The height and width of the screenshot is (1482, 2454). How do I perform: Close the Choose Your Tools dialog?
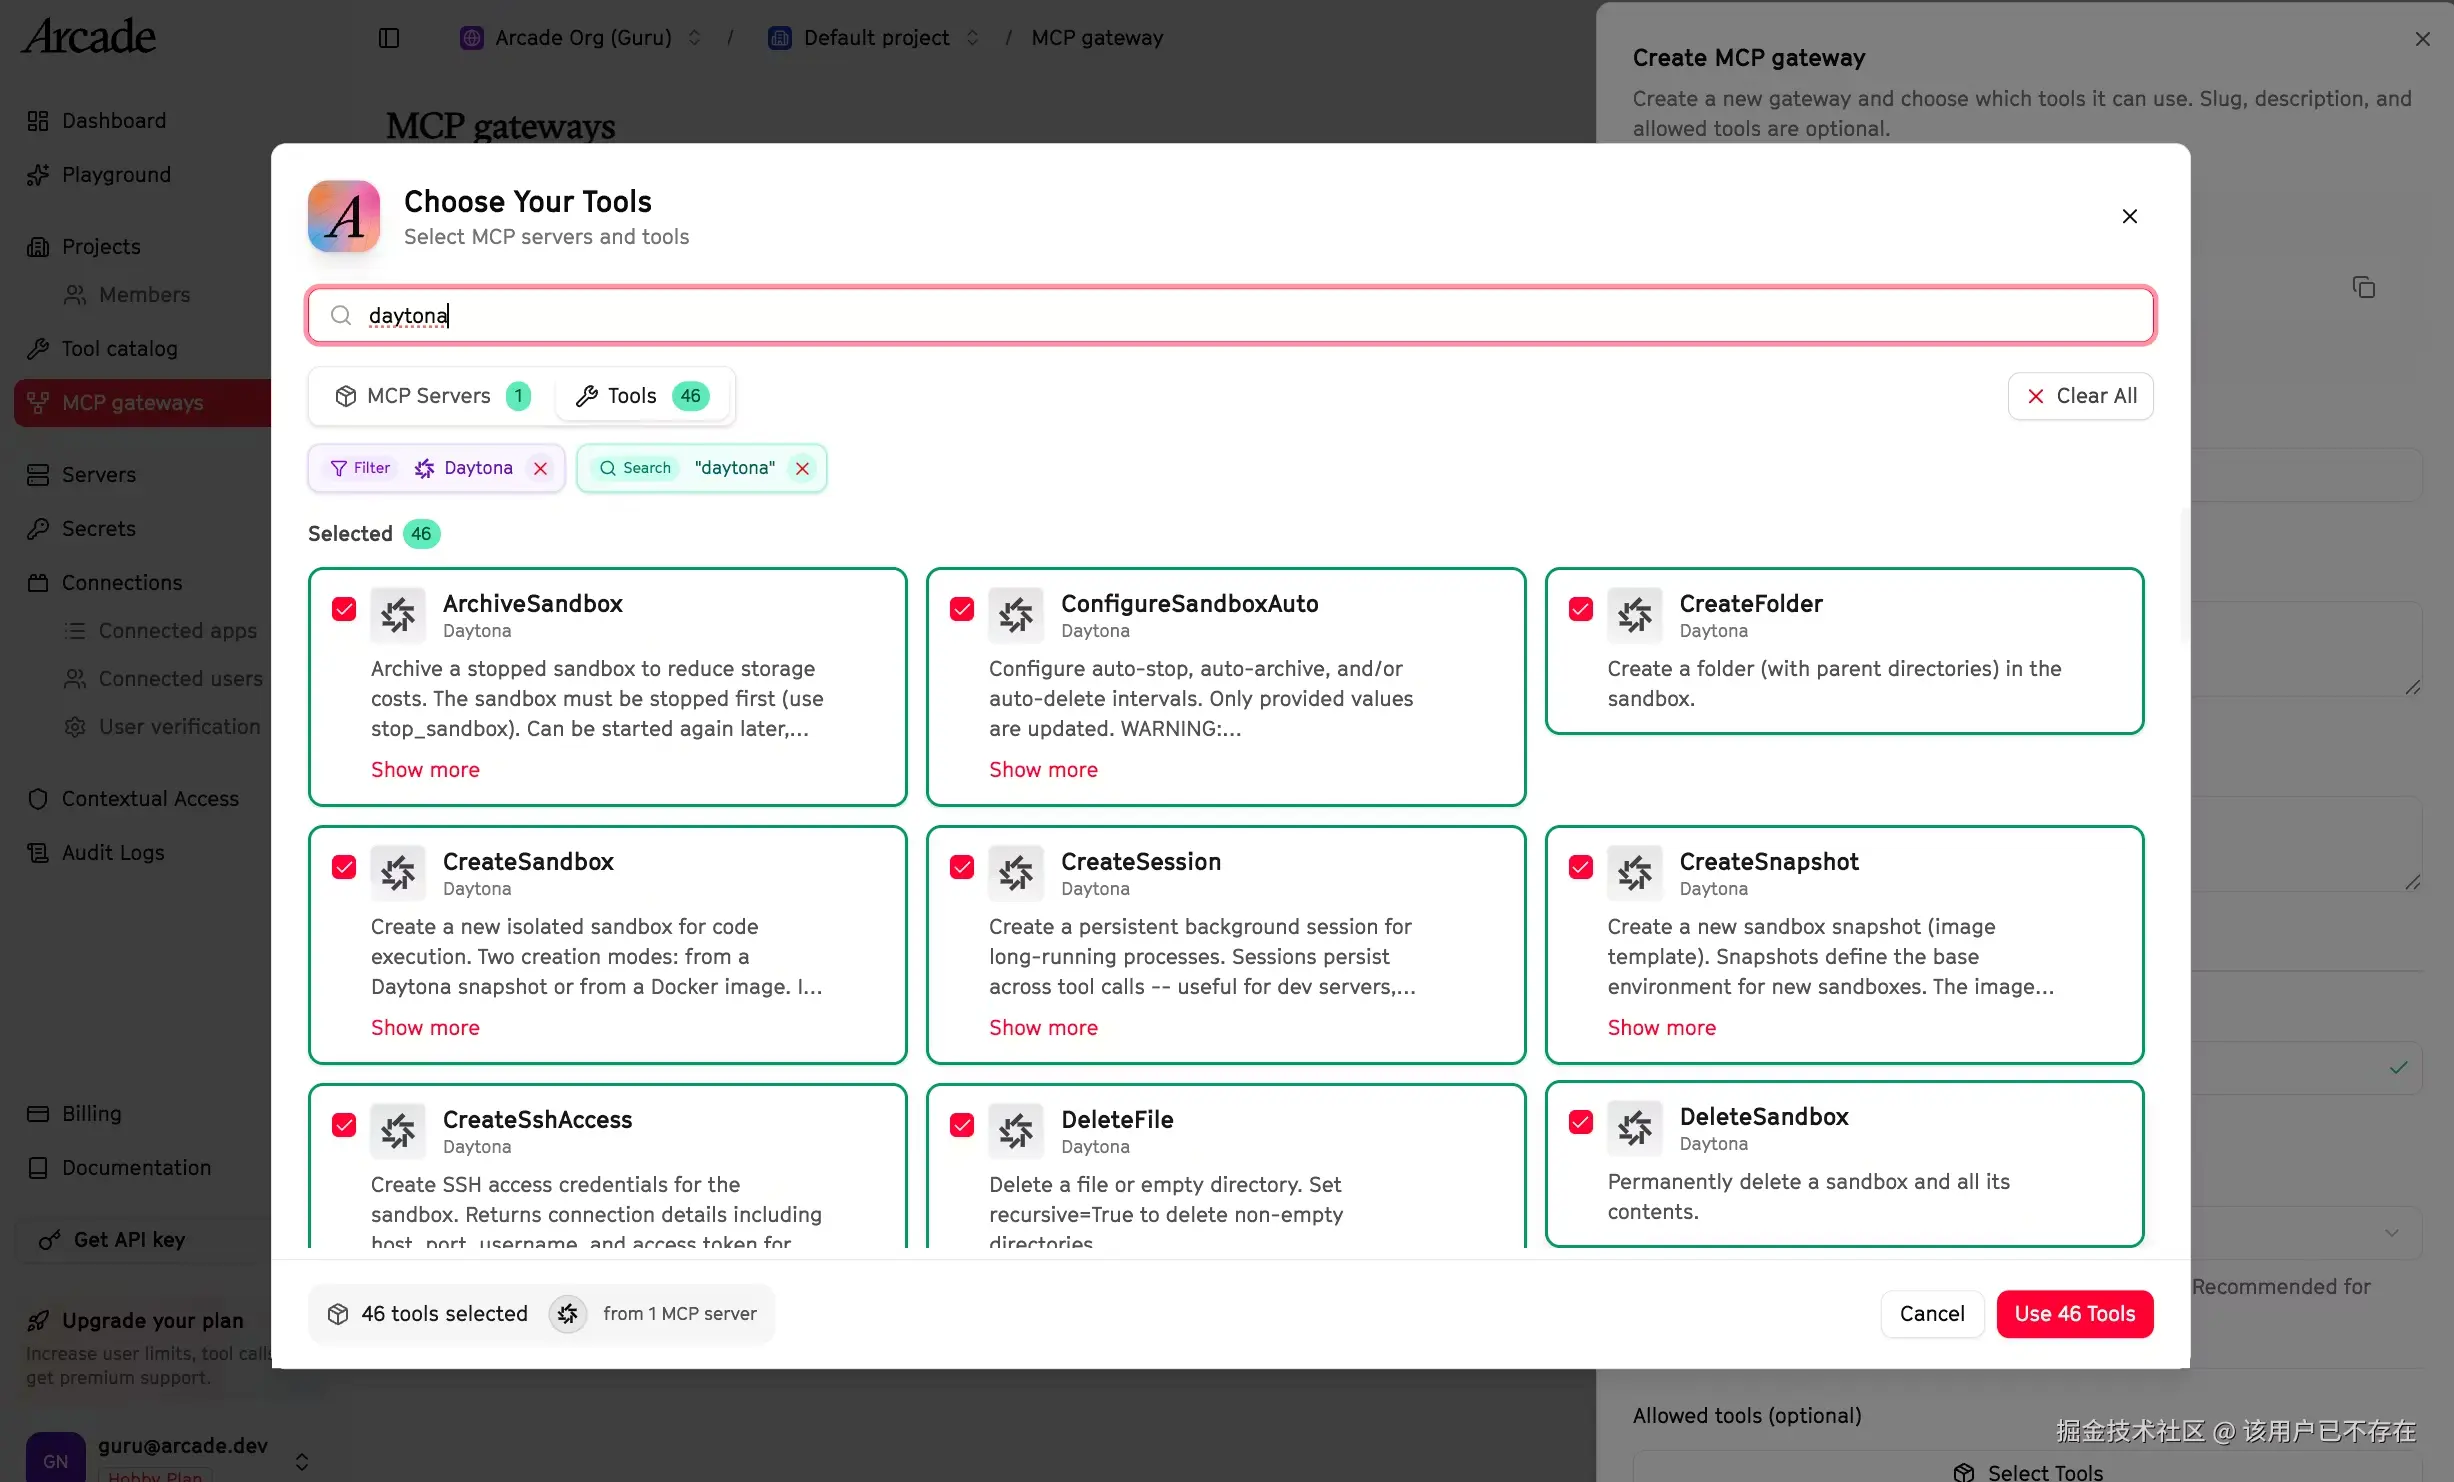pos(2129,216)
